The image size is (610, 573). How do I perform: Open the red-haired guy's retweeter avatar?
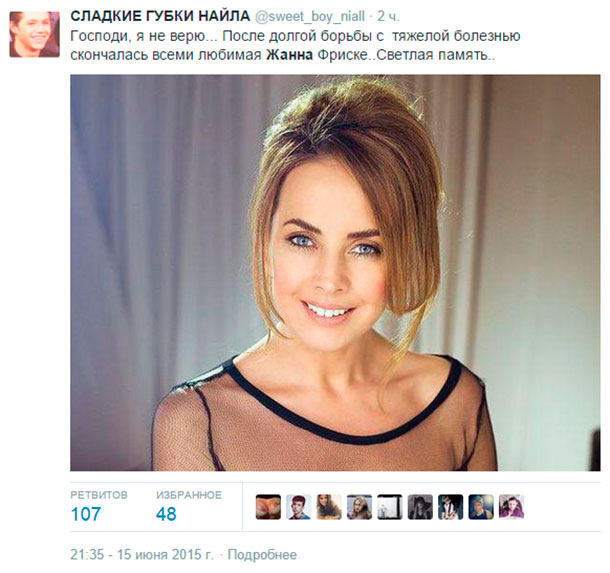[x=298, y=507]
